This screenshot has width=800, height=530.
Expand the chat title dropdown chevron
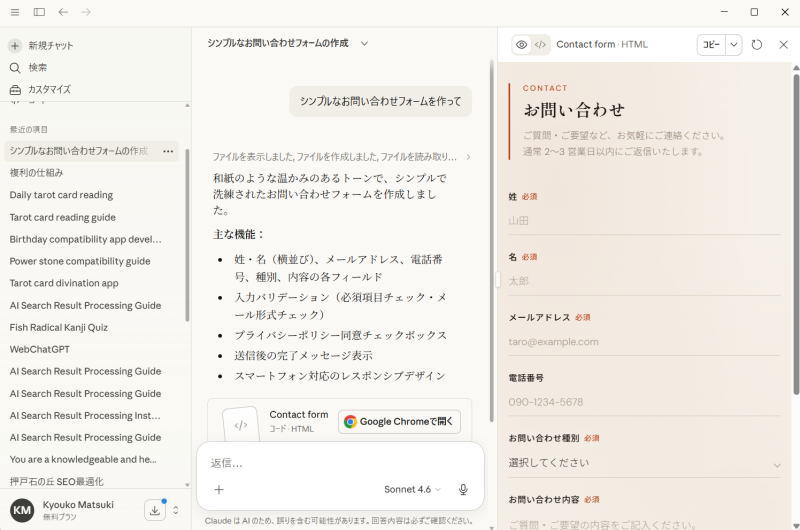tap(364, 43)
